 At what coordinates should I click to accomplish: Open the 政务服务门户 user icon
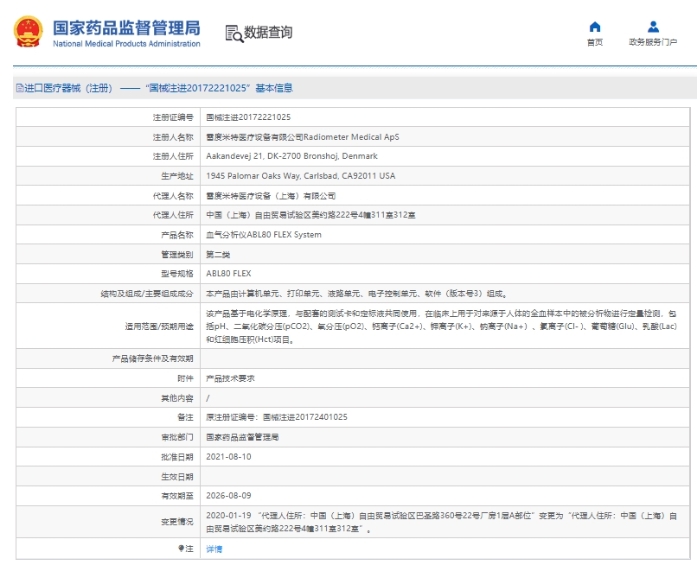coord(653,27)
